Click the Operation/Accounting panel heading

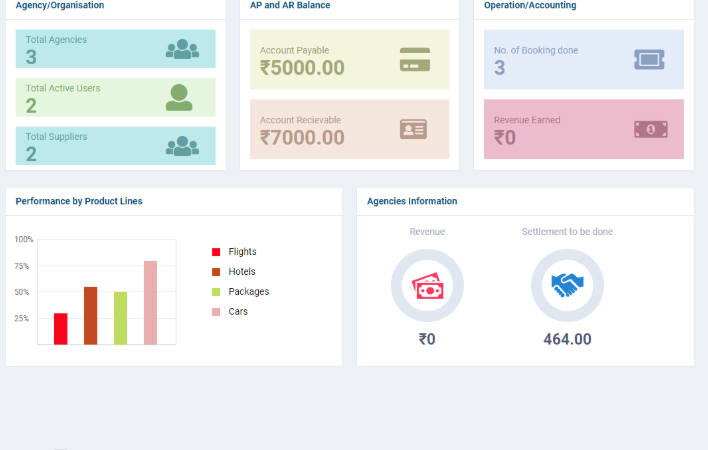coord(530,5)
